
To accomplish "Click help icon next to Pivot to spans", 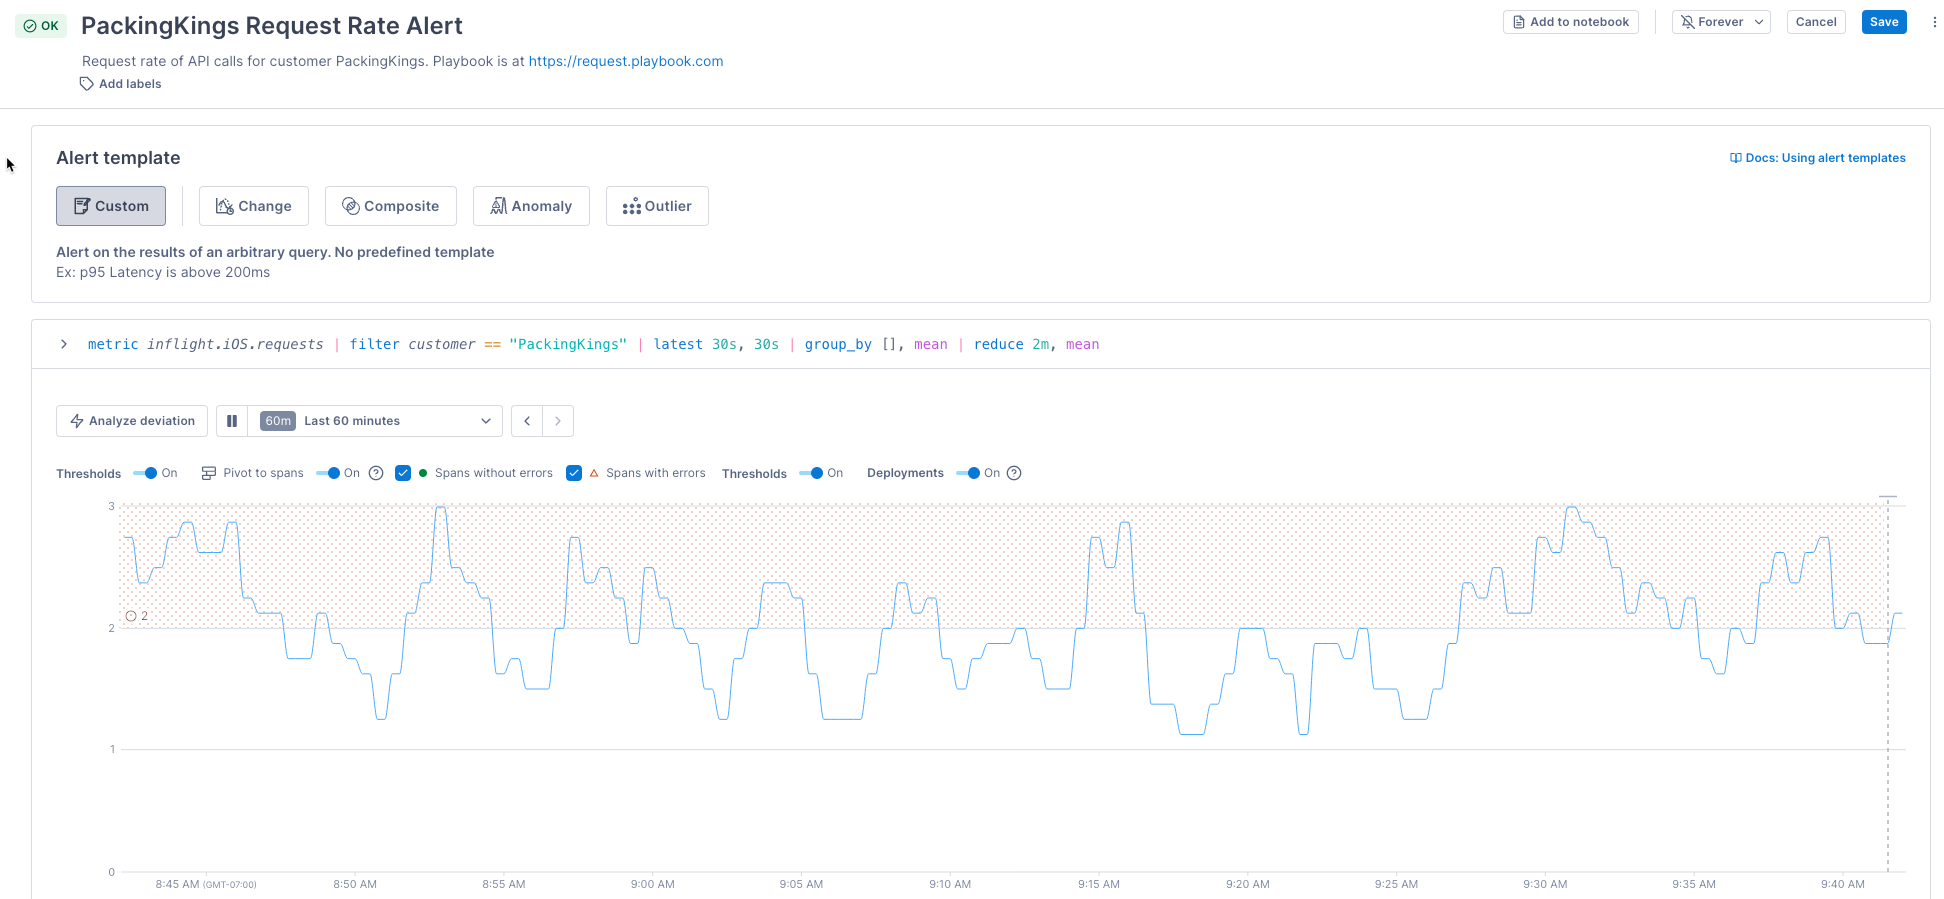I will 376,473.
